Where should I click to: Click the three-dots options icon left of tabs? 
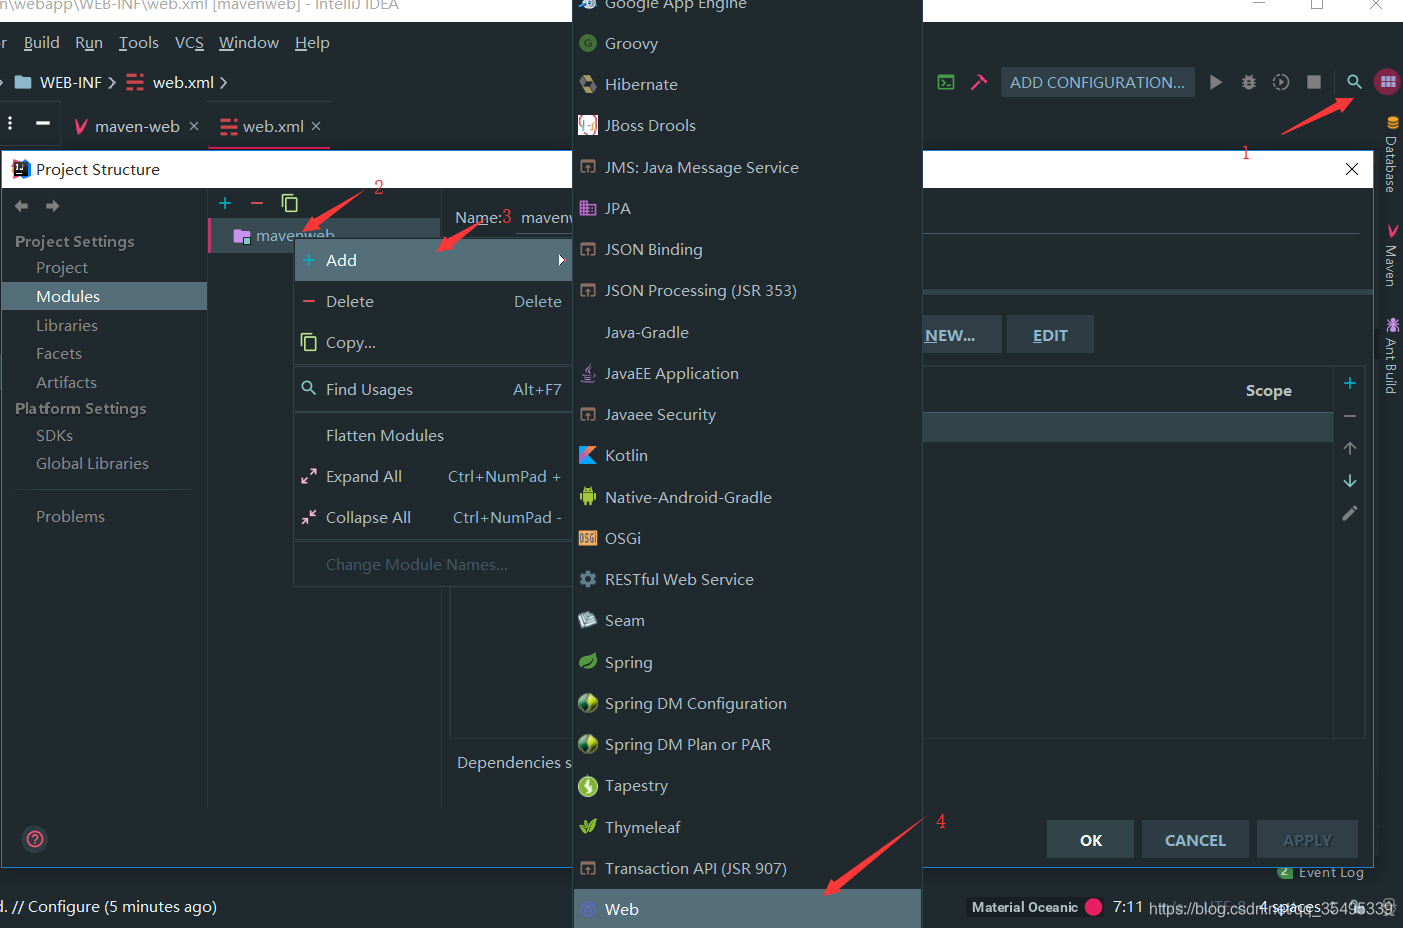pos(10,123)
